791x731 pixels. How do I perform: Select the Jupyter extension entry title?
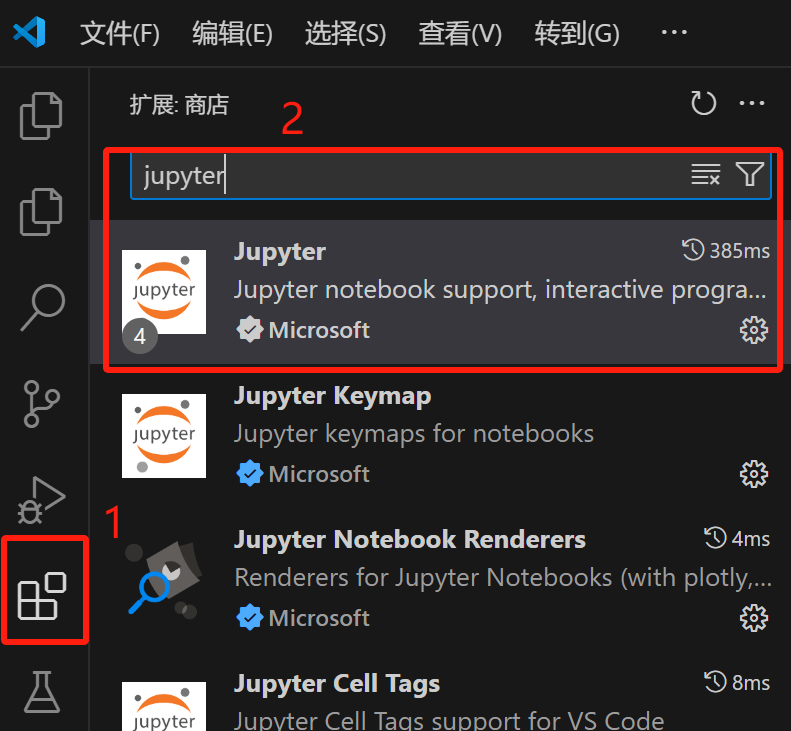pyautogui.click(x=280, y=252)
